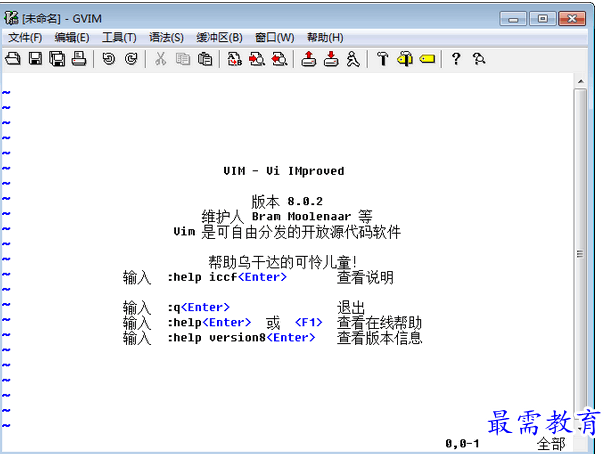Open Find and Replace toolbar icon
Screen dimensions: 609x454
click(235, 59)
